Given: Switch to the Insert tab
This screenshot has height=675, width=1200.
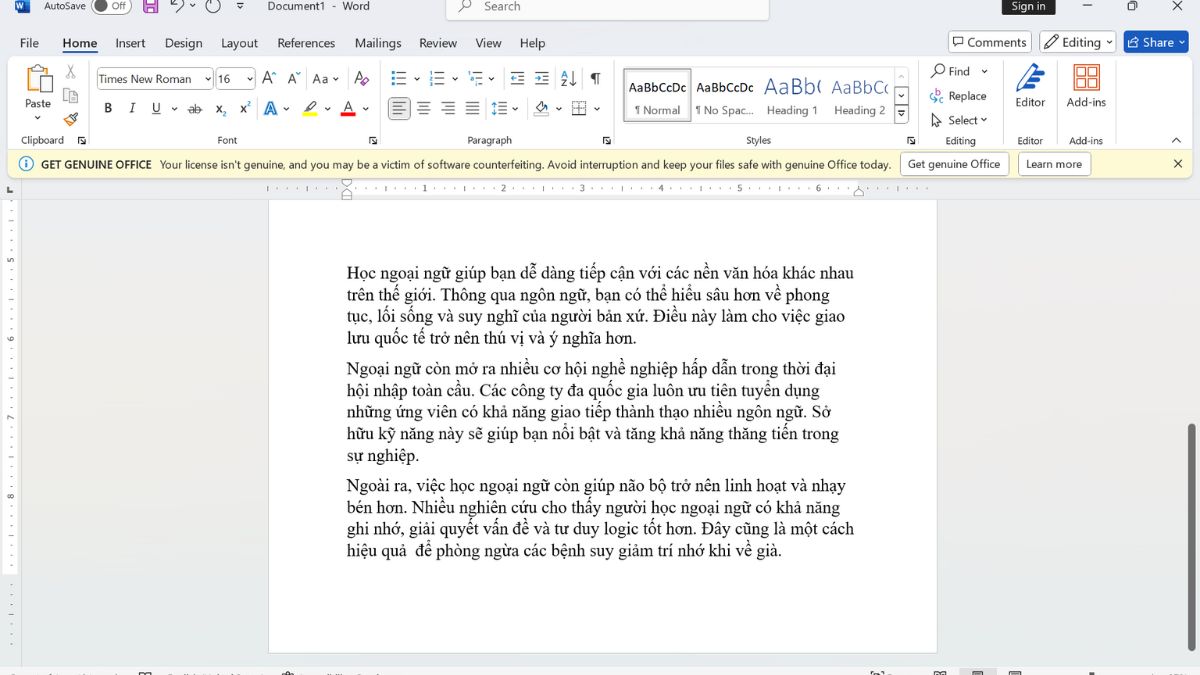Looking at the screenshot, I should pyautogui.click(x=130, y=43).
